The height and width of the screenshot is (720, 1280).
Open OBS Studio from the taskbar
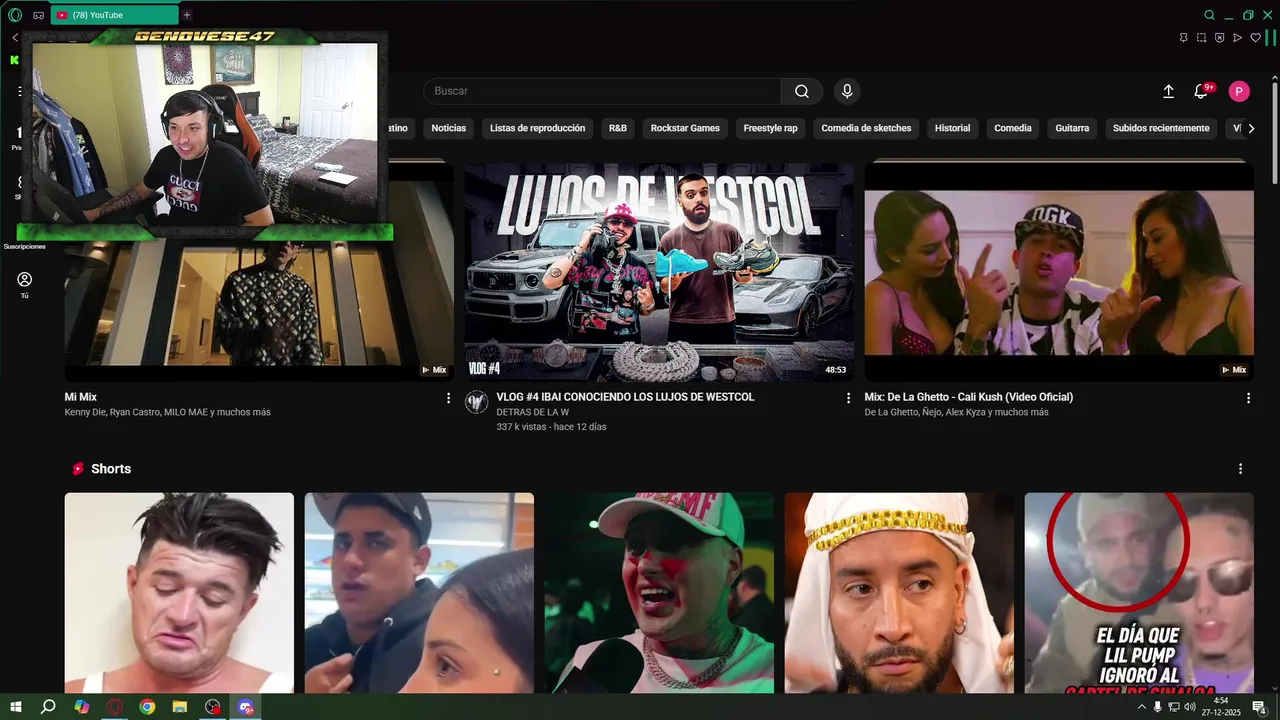click(213, 707)
